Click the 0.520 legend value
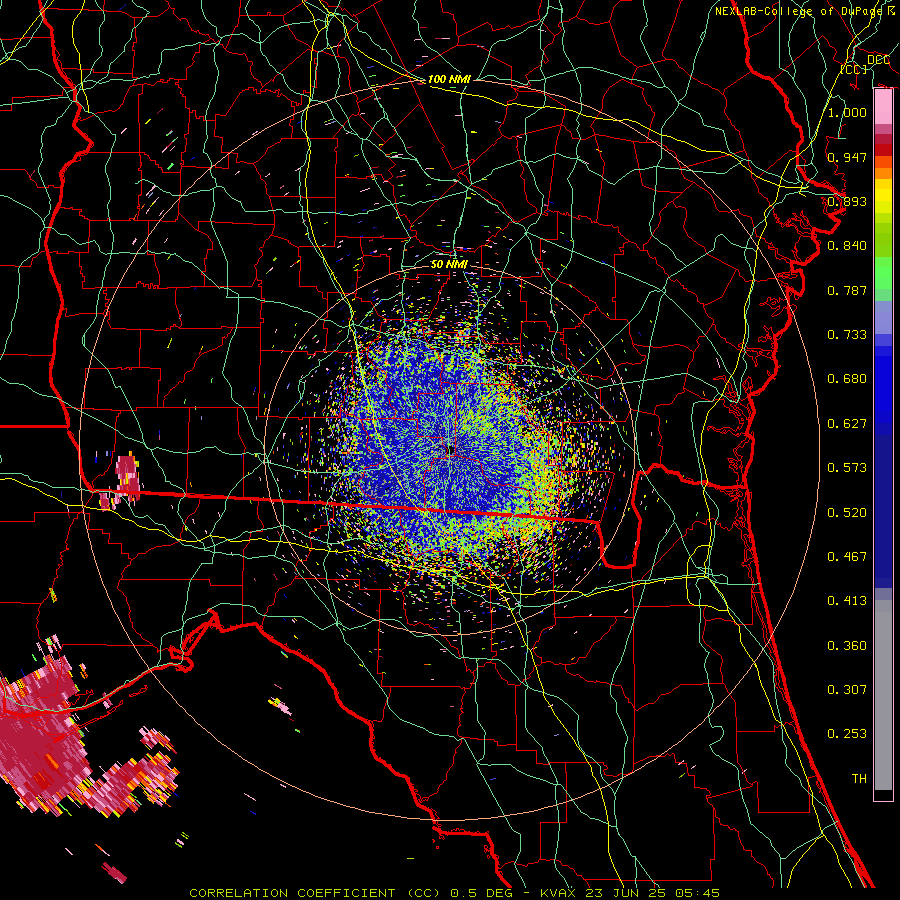This screenshot has height=900, width=900. (x=847, y=513)
